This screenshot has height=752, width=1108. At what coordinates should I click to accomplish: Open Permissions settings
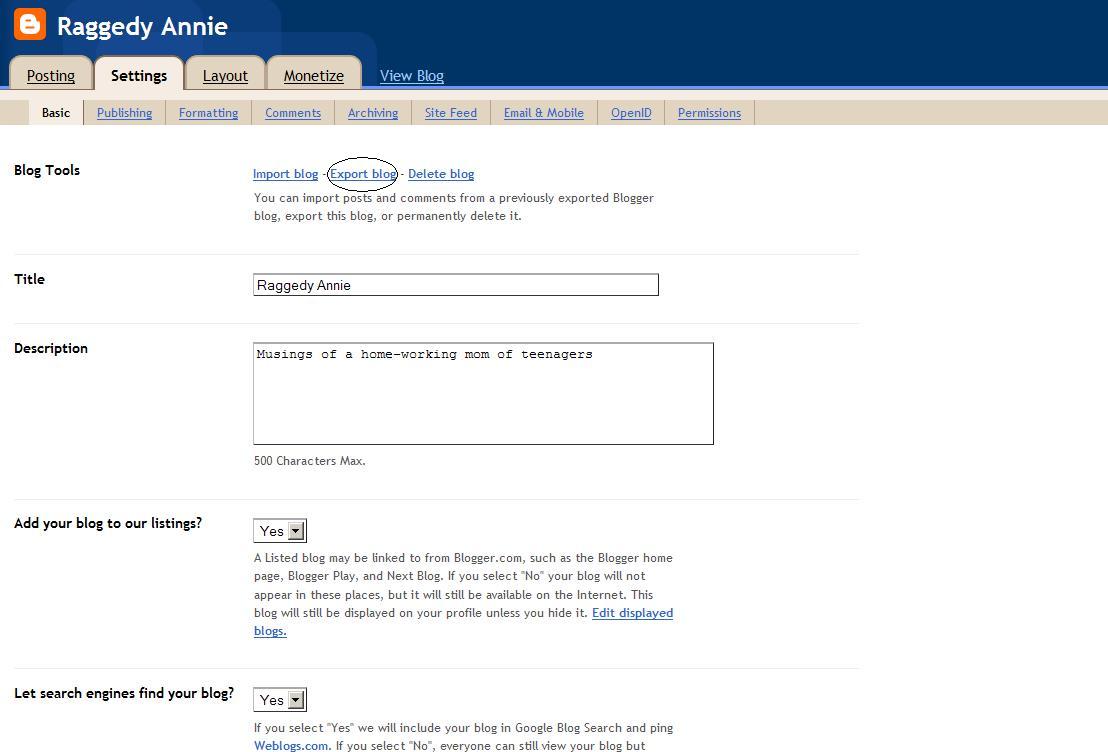coord(709,113)
